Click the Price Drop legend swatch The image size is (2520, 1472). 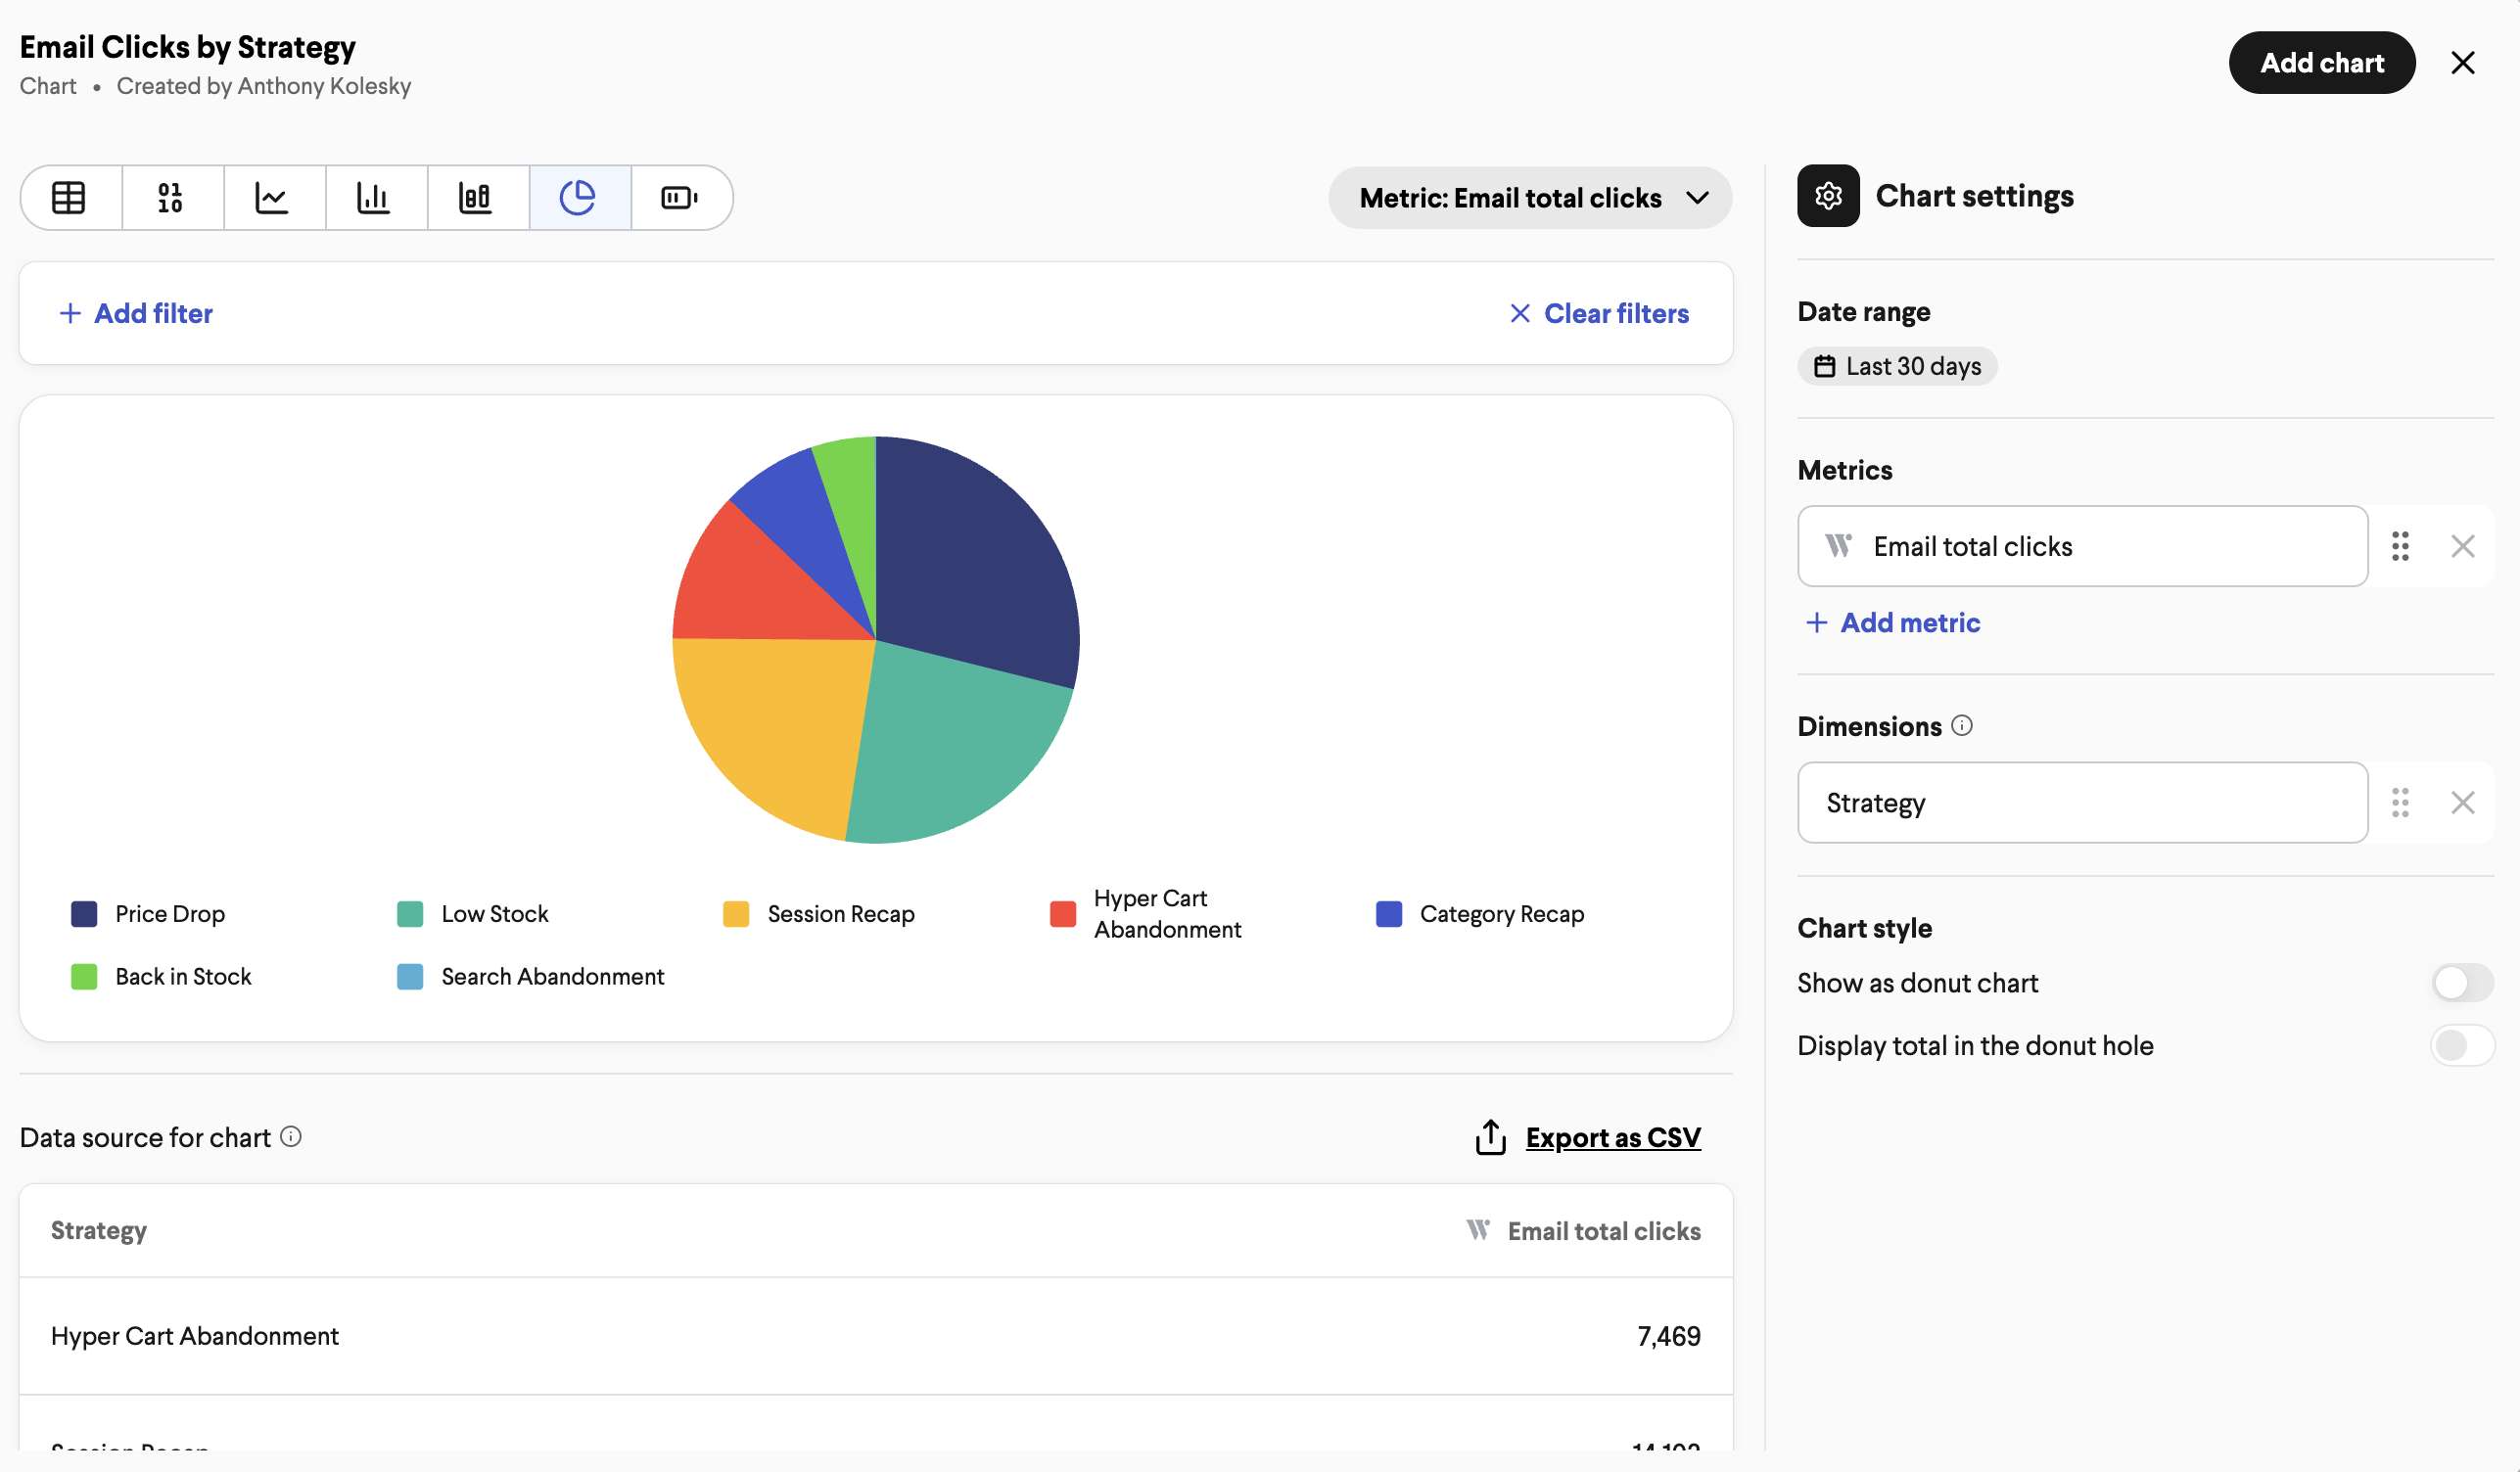click(x=84, y=913)
